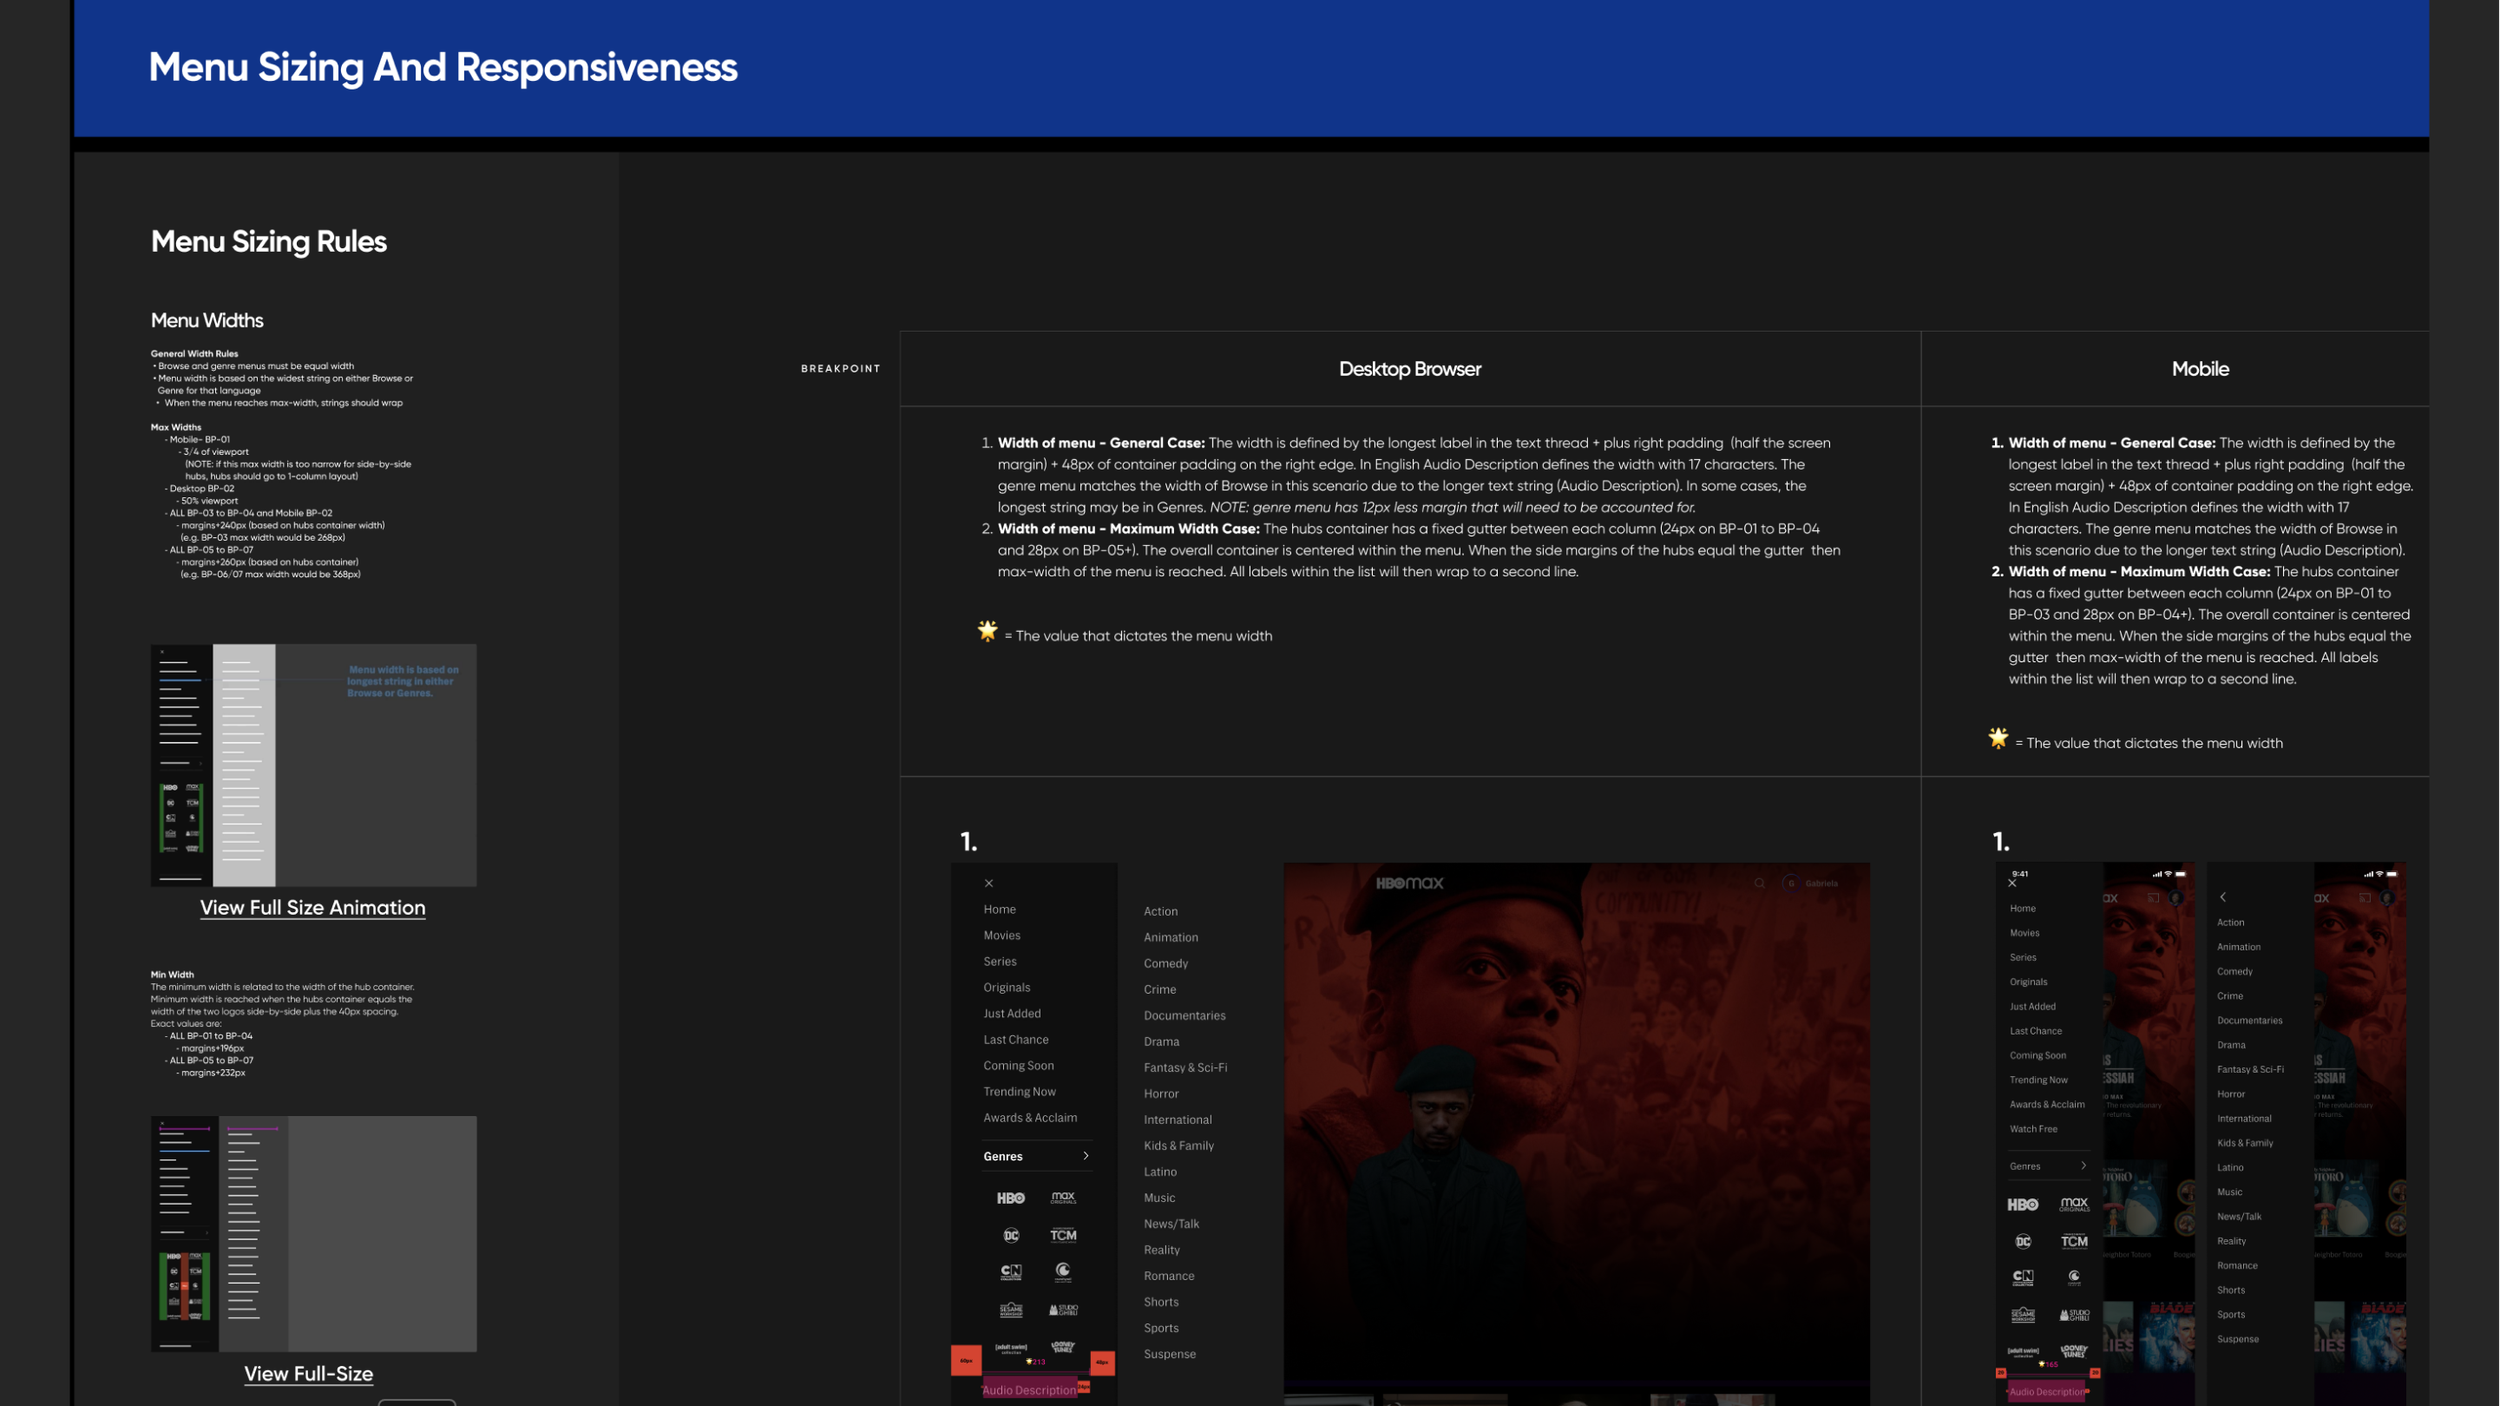Choose Watch Free in mobile browse menu
This screenshot has height=1406, width=2500.
(2033, 1129)
